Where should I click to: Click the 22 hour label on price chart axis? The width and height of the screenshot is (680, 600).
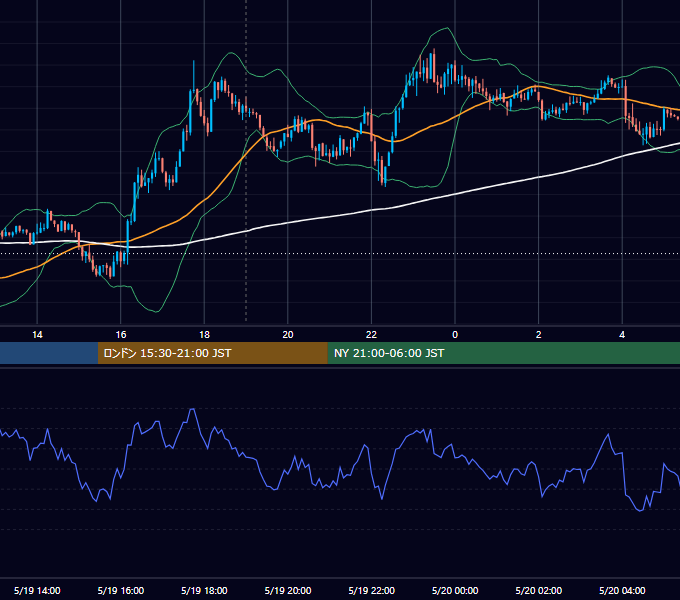pos(372,334)
